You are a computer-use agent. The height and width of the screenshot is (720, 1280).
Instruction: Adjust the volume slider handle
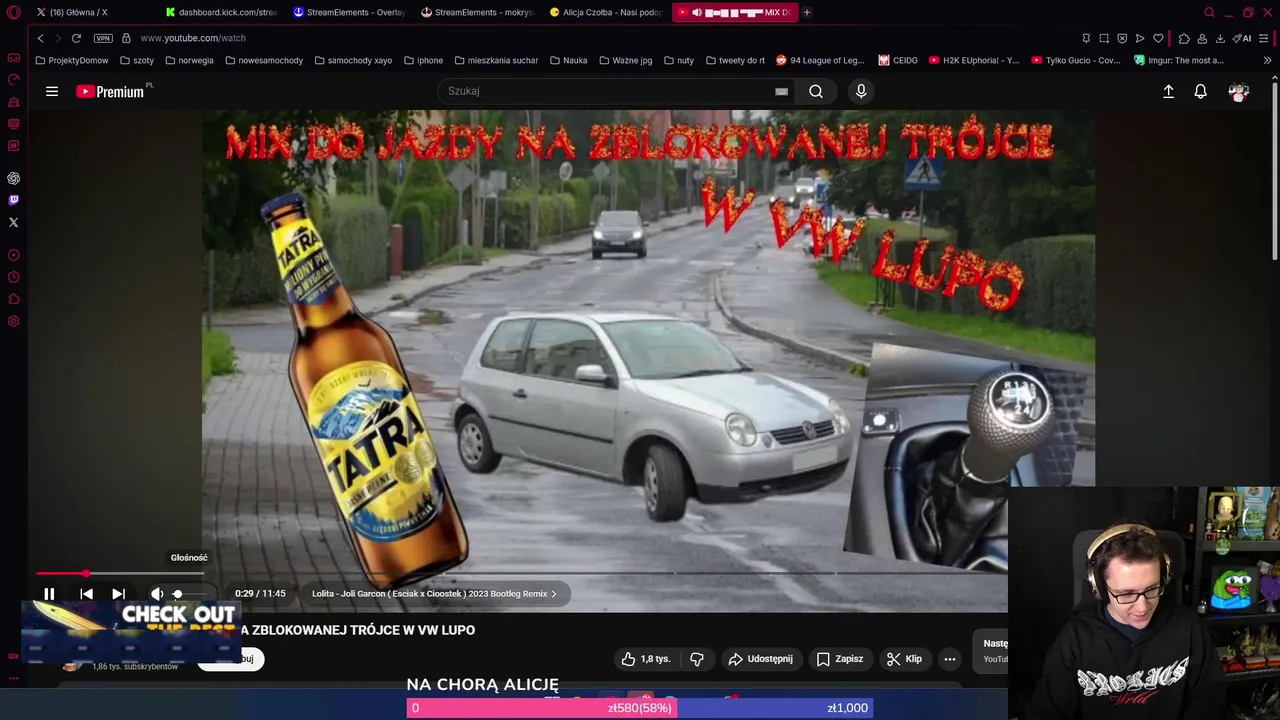click(x=177, y=594)
